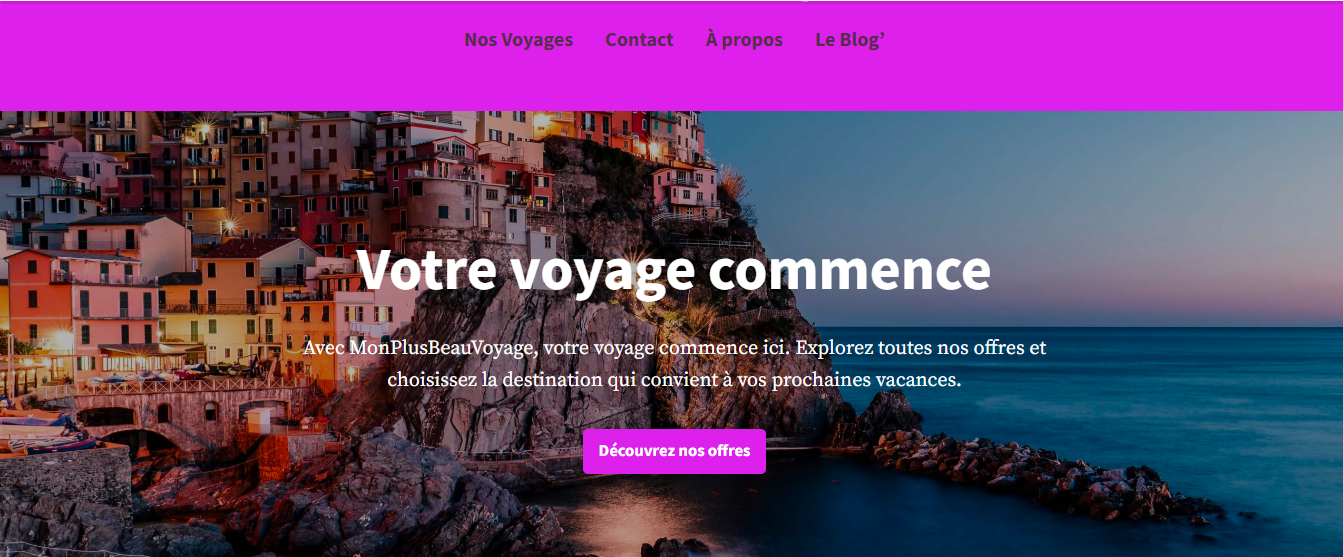Open the Nos Voyages menu item

(518, 40)
